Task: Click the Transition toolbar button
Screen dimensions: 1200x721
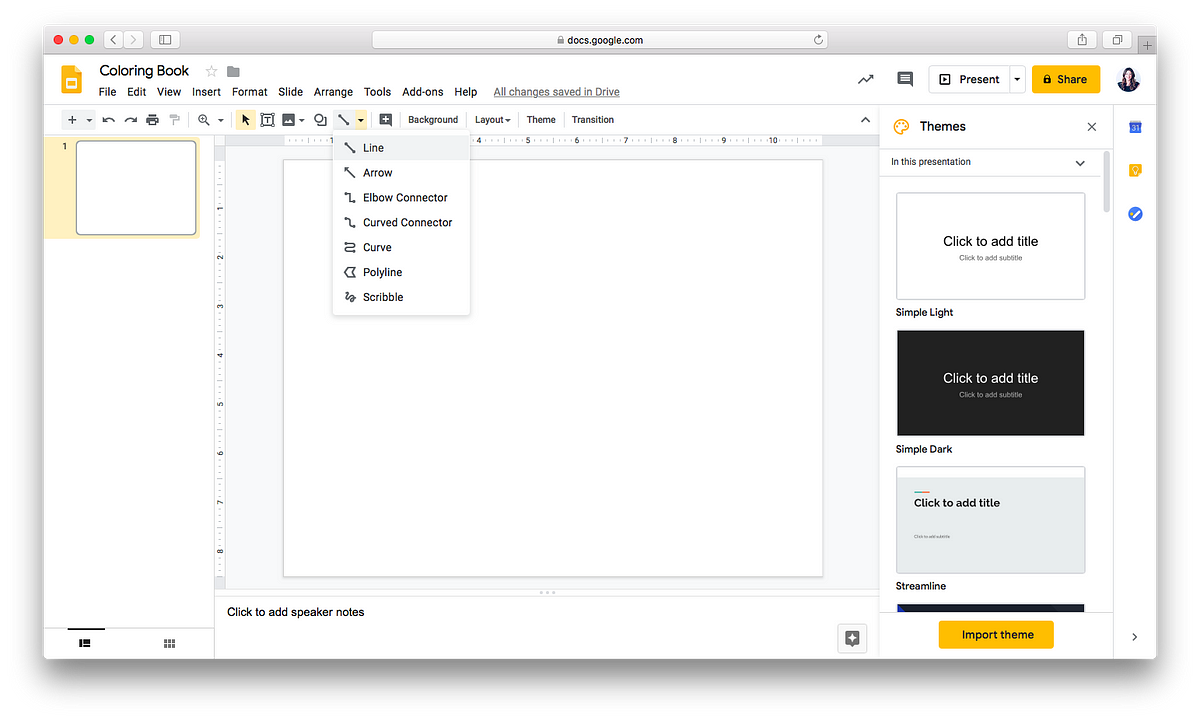Action: coord(593,120)
